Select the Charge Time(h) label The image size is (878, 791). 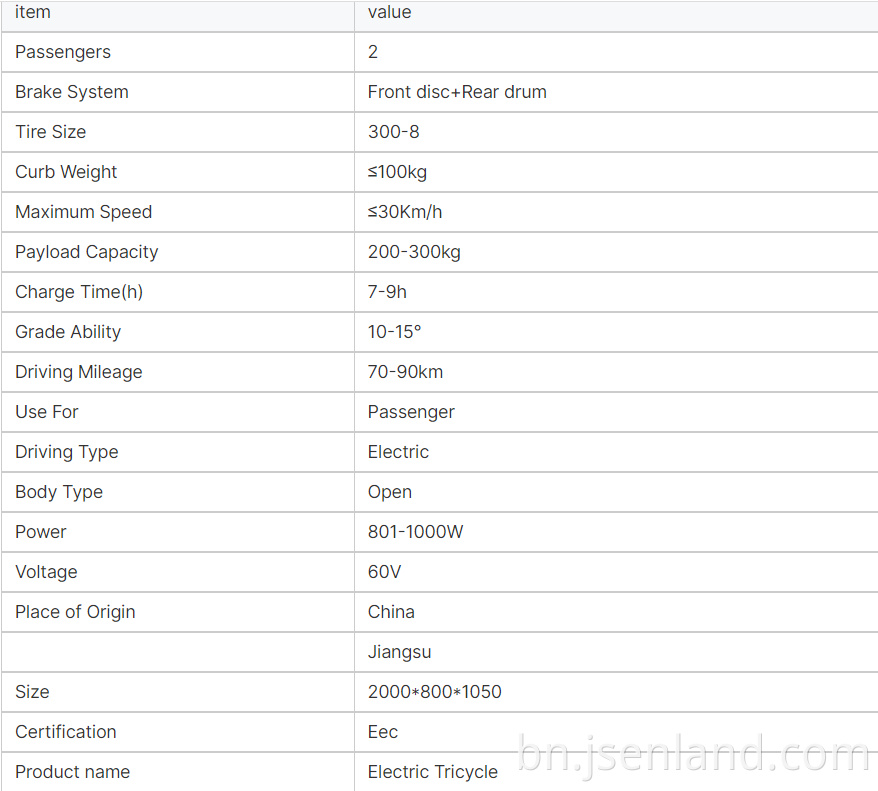79,292
